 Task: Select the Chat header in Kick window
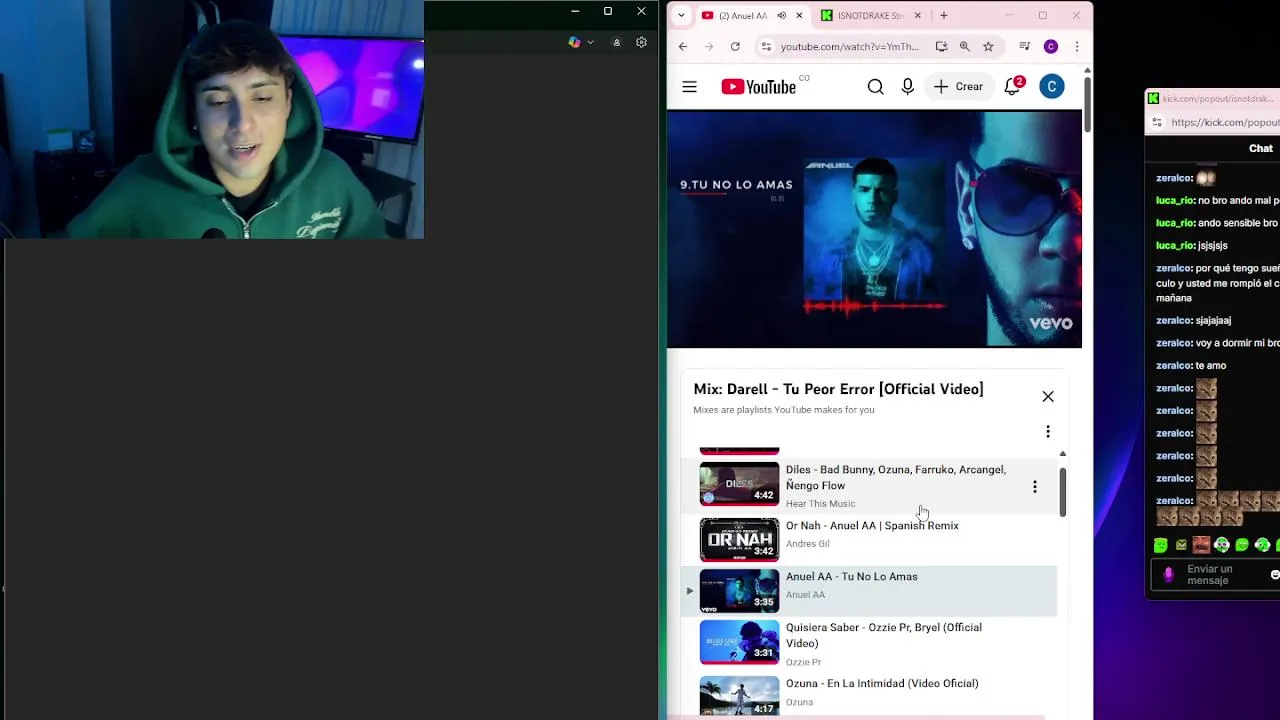point(1260,148)
